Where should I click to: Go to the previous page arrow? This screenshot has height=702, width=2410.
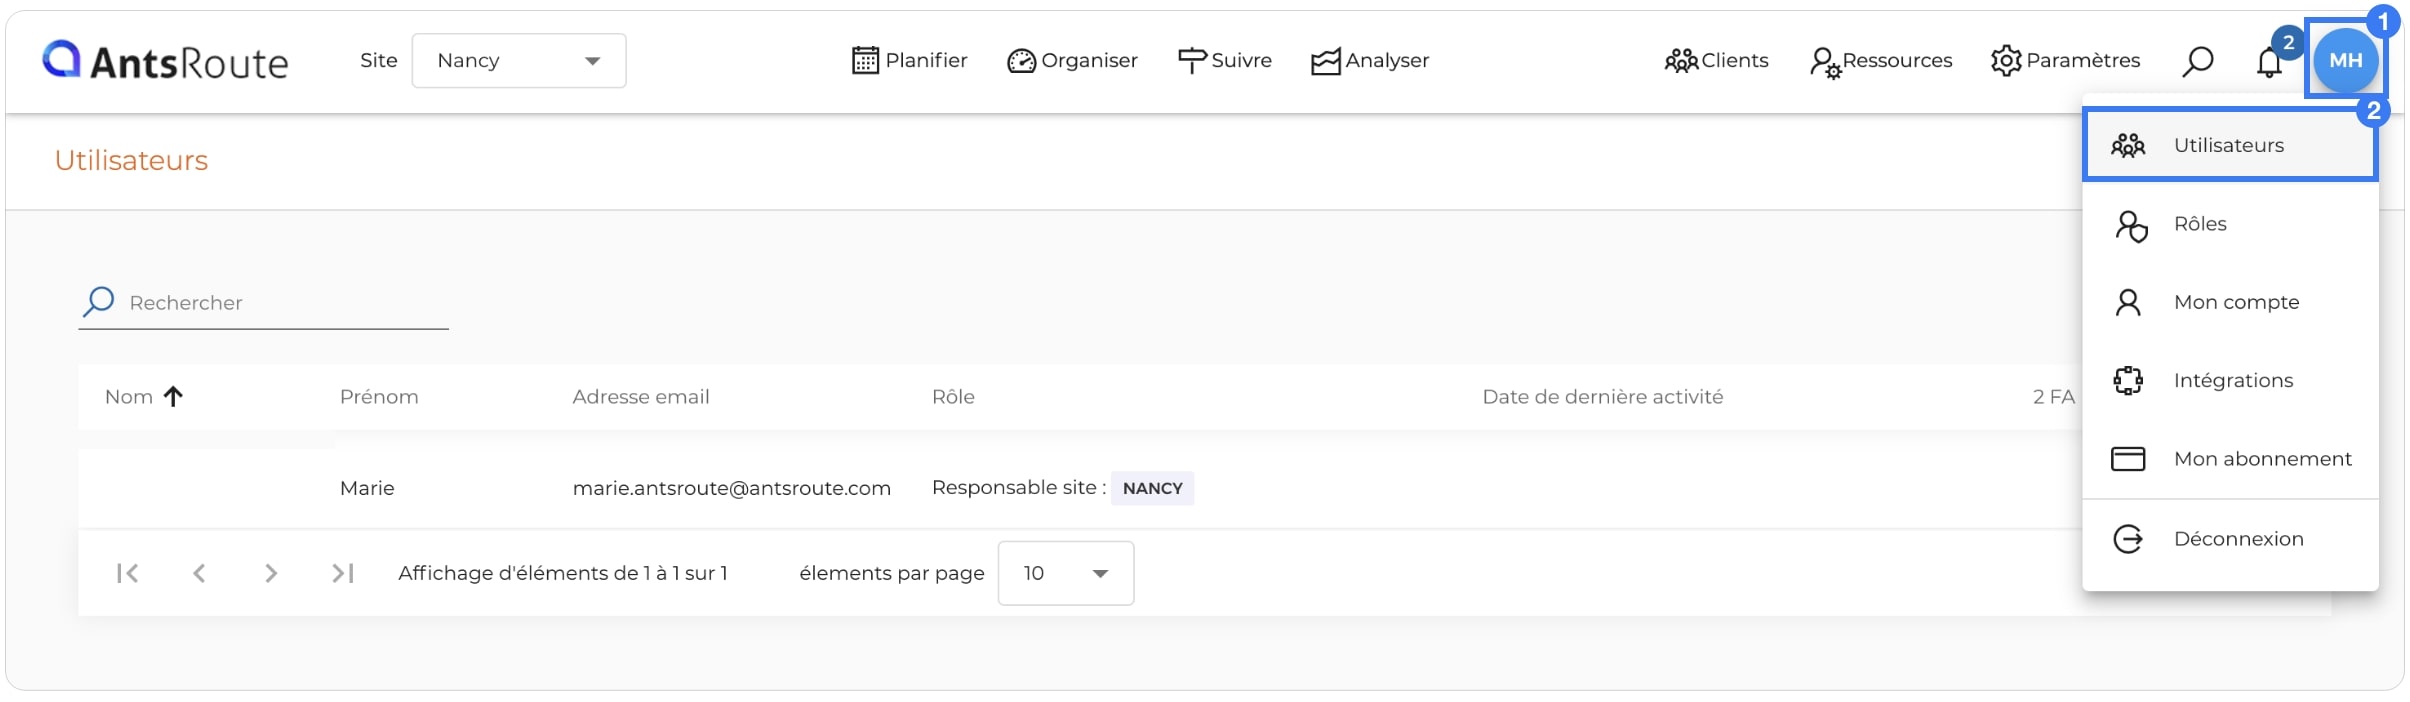click(199, 573)
